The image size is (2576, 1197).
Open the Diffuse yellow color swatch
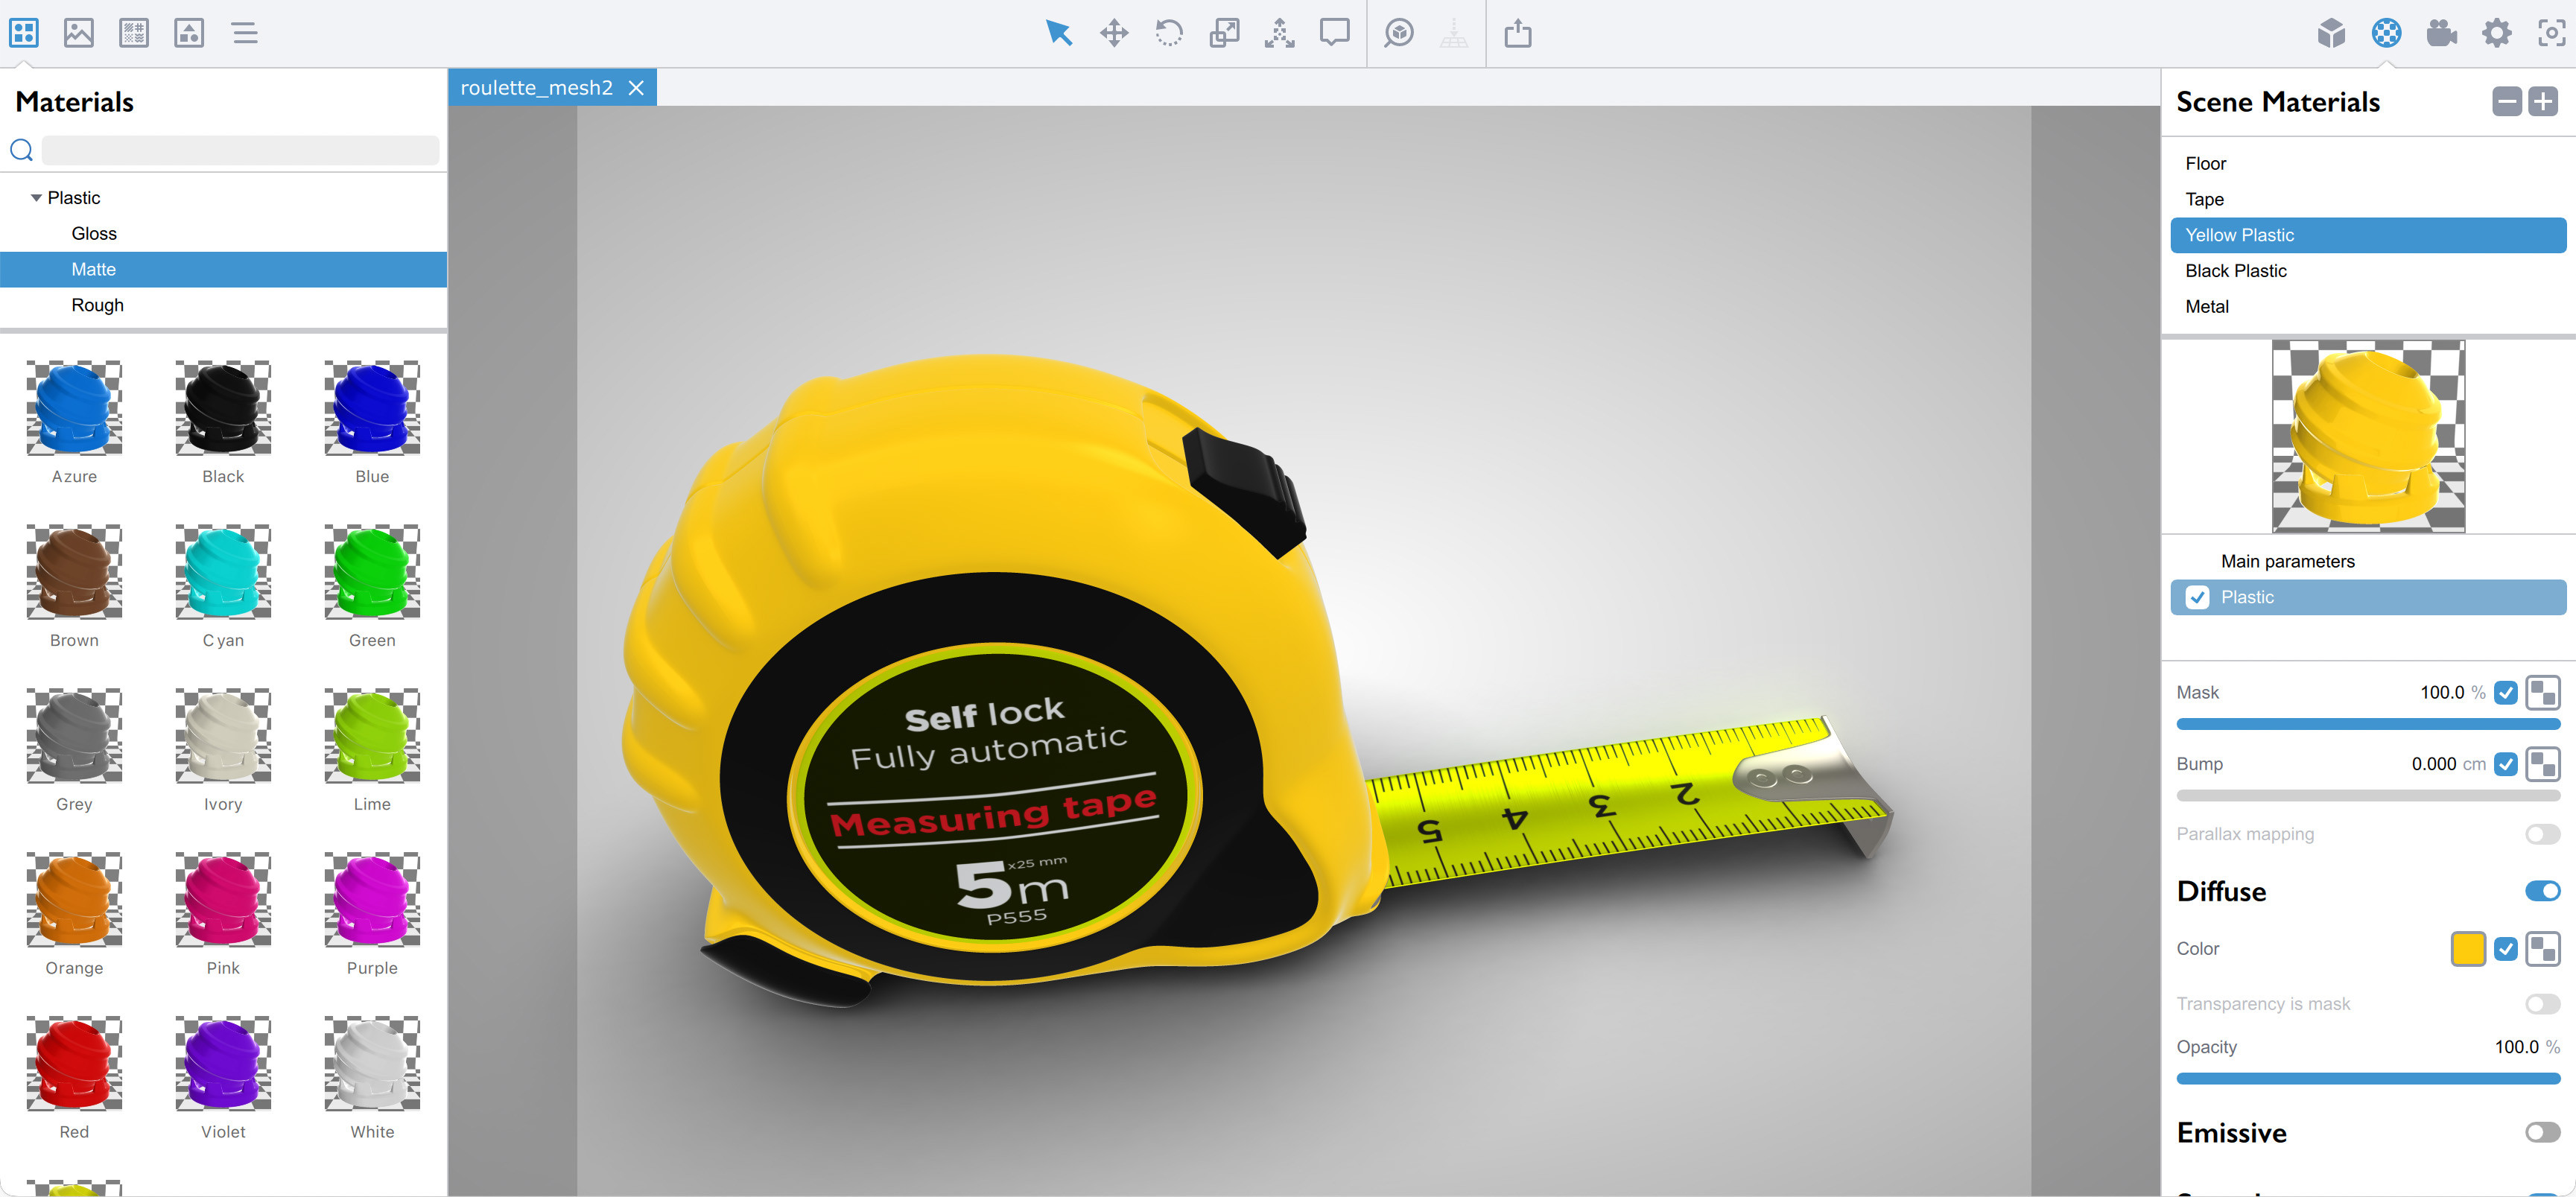(2467, 948)
